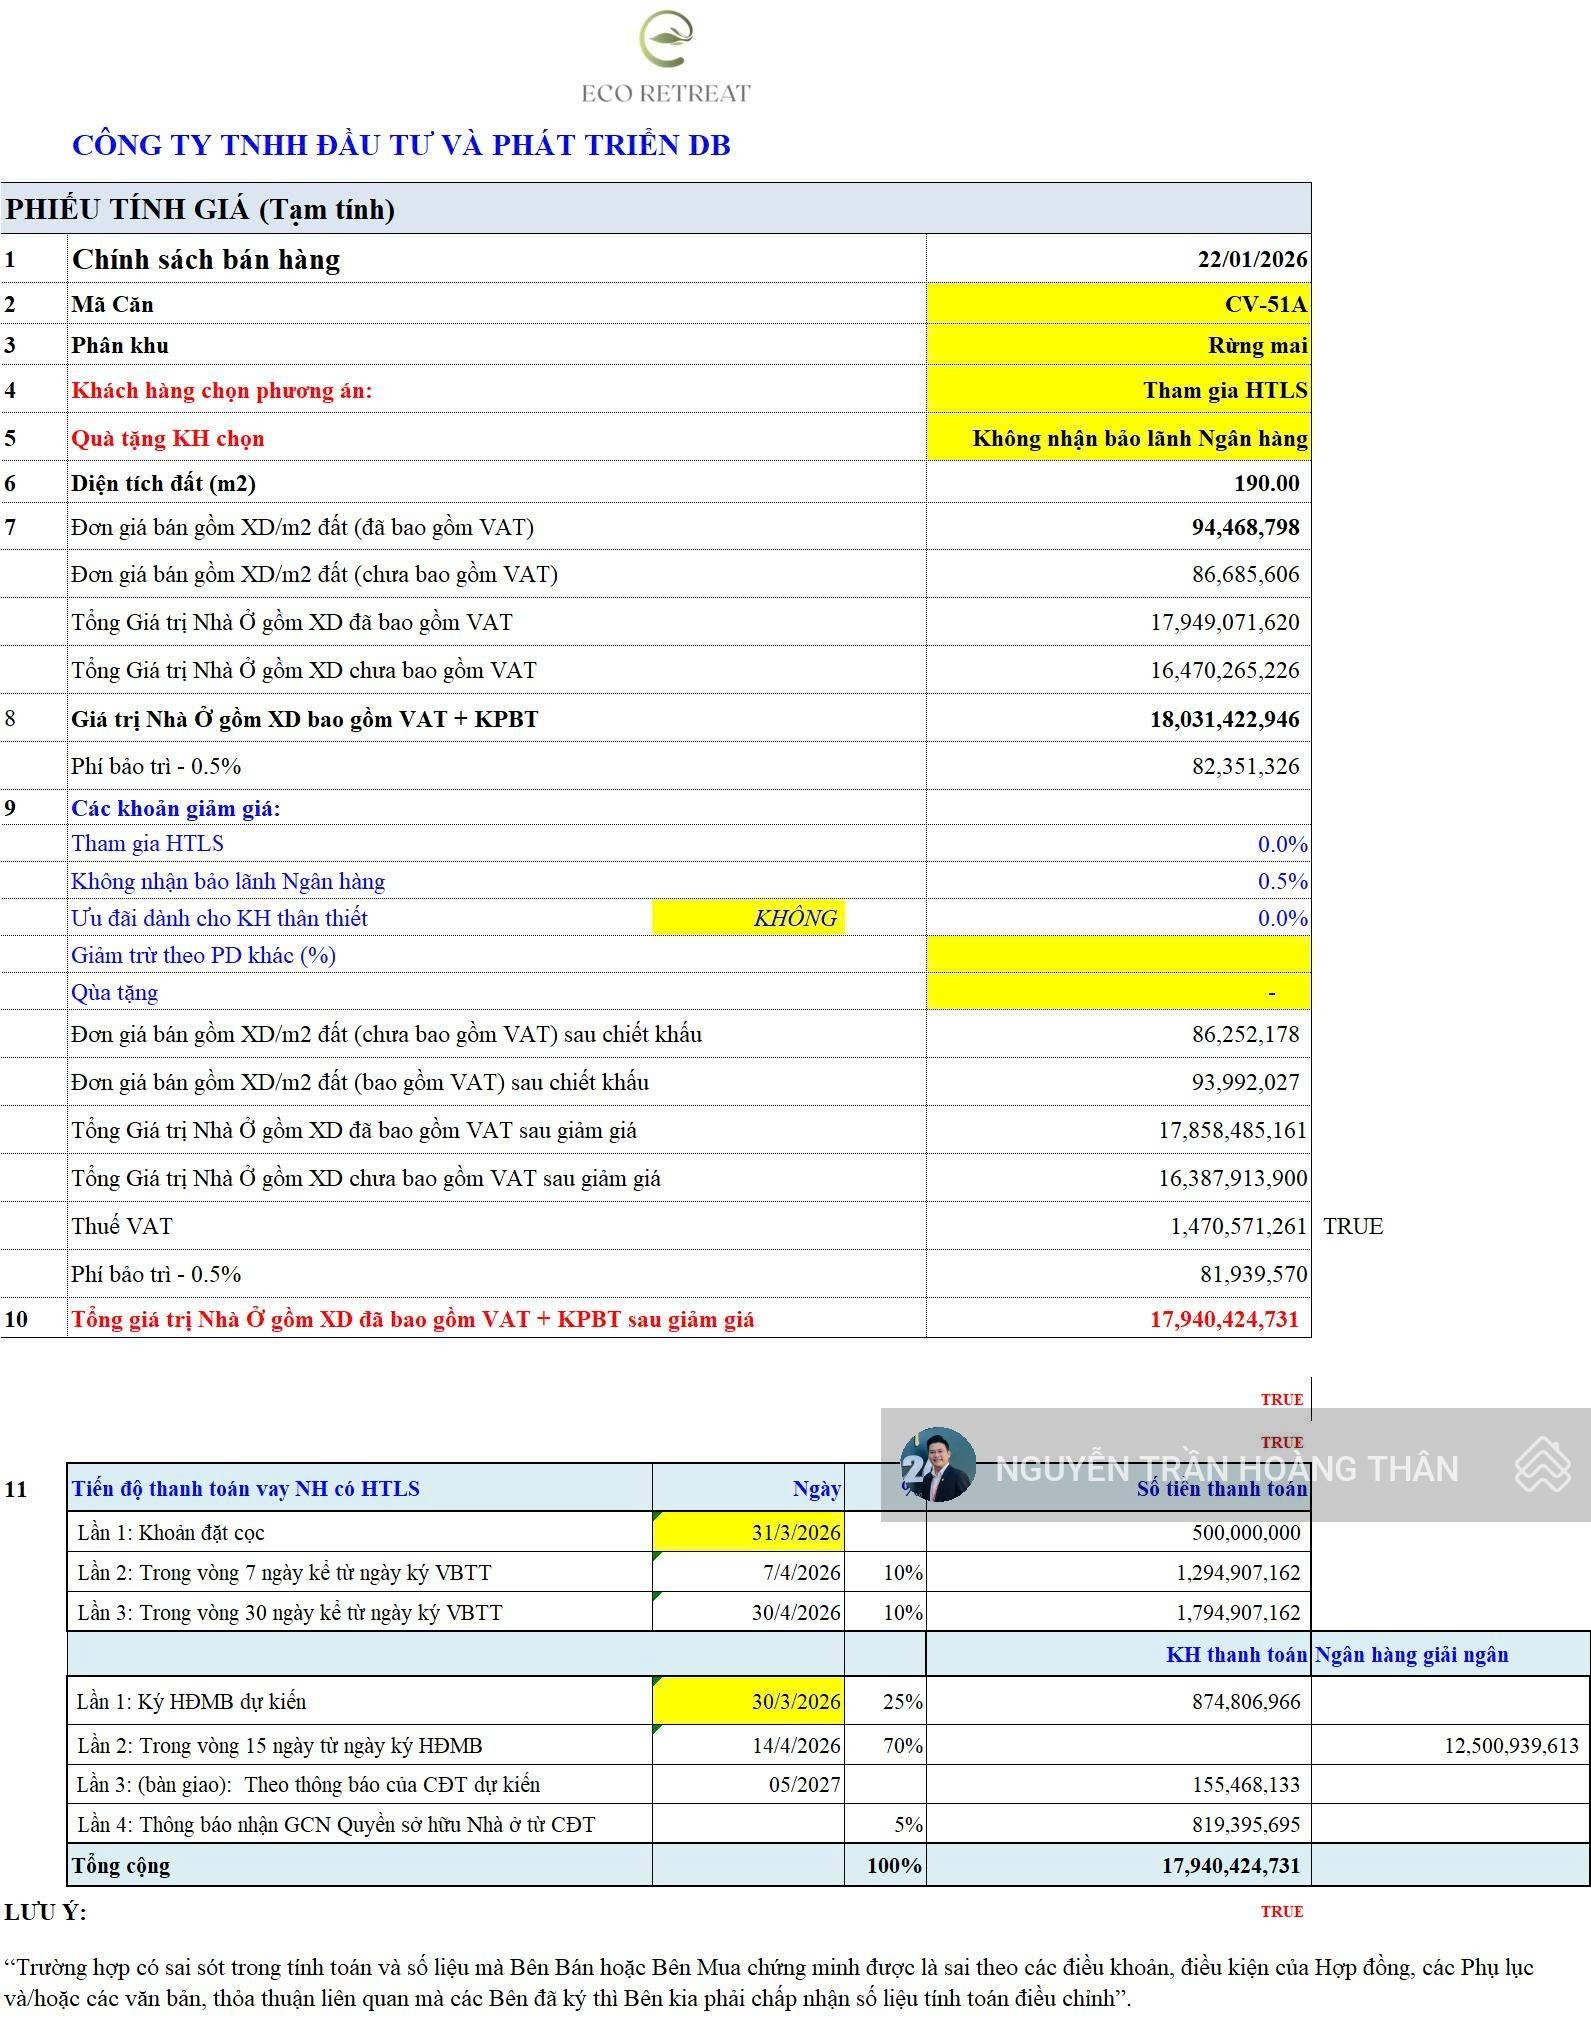The height and width of the screenshot is (2029, 1591).
Task: Click the land area value 190.00
Action: (x=1266, y=483)
